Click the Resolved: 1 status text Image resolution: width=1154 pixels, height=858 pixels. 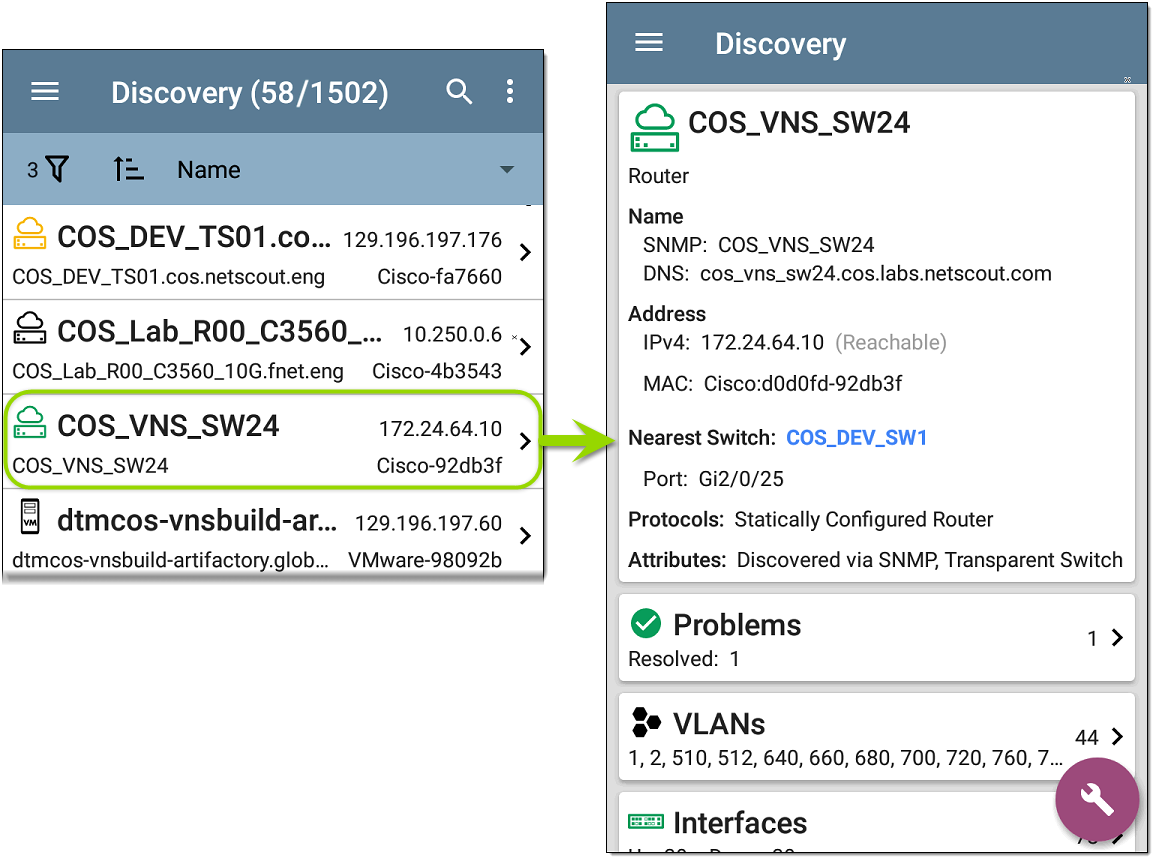pyautogui.click(x=684, y=659)
